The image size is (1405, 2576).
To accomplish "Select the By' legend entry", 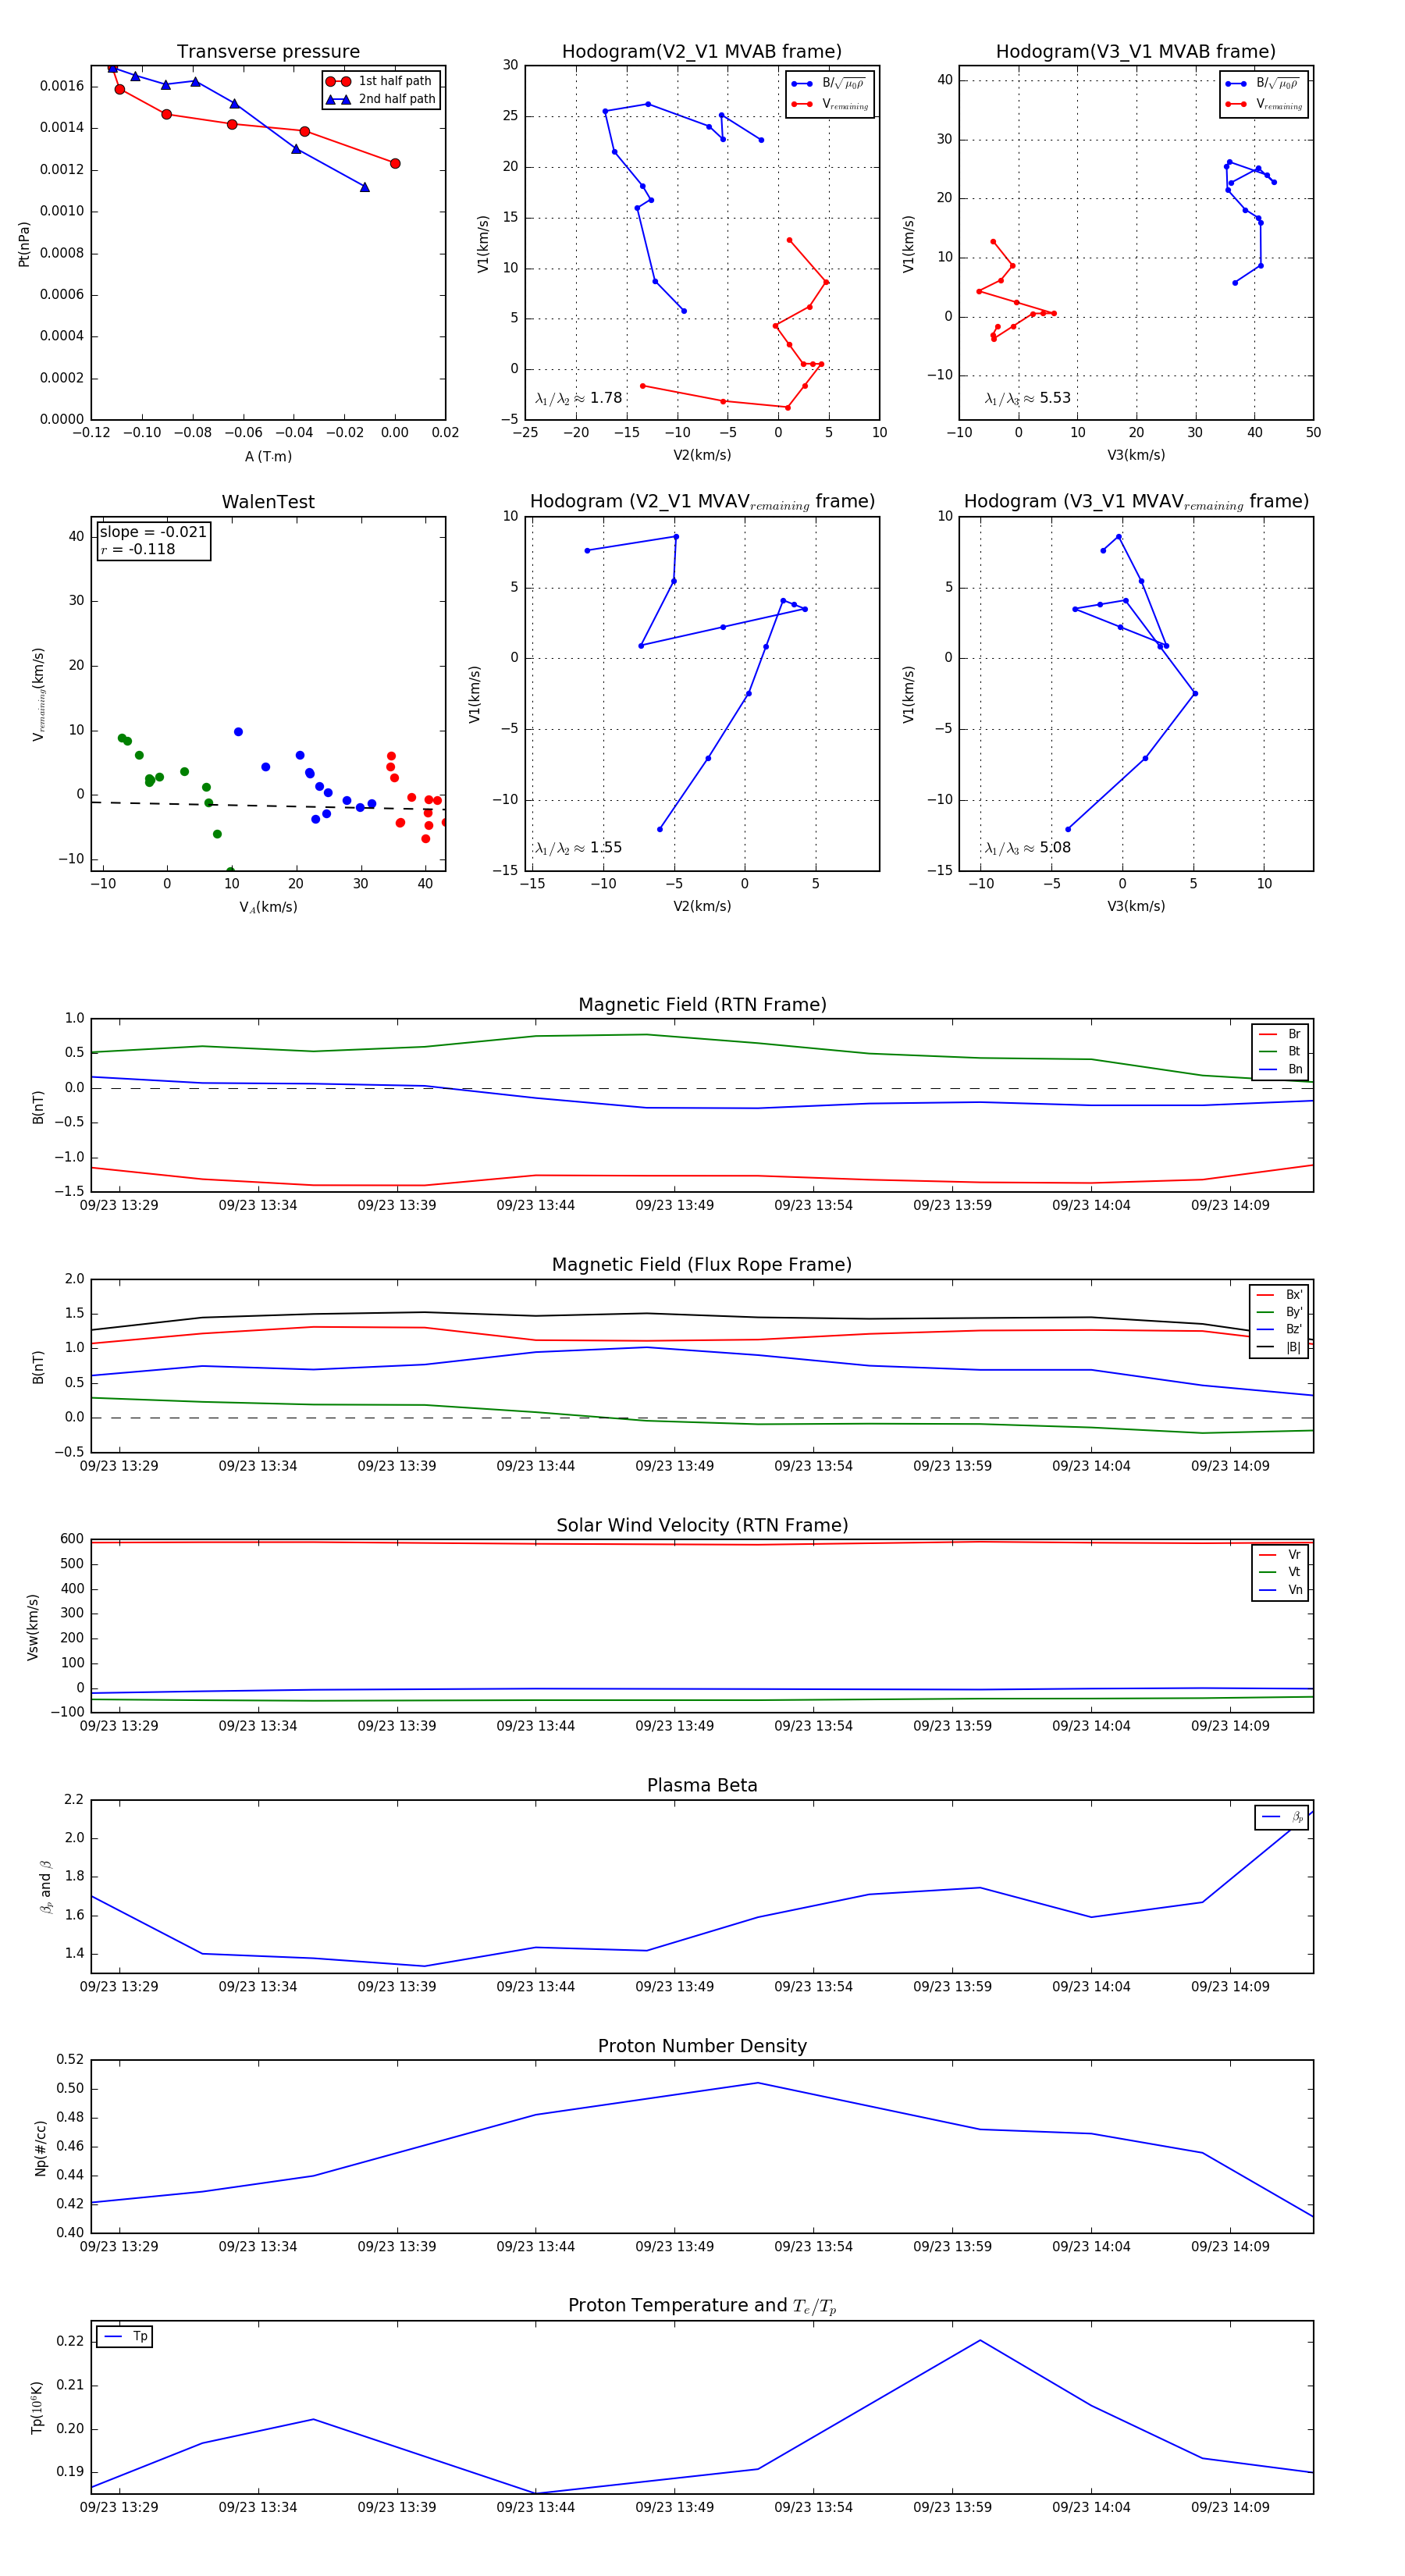I will (x=1280, y=1312).
